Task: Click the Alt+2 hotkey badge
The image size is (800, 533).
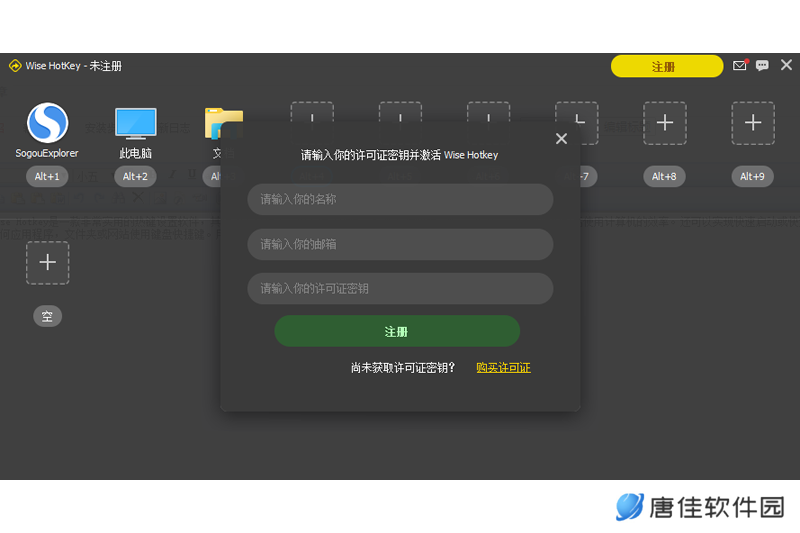Action: coord(135,176)
